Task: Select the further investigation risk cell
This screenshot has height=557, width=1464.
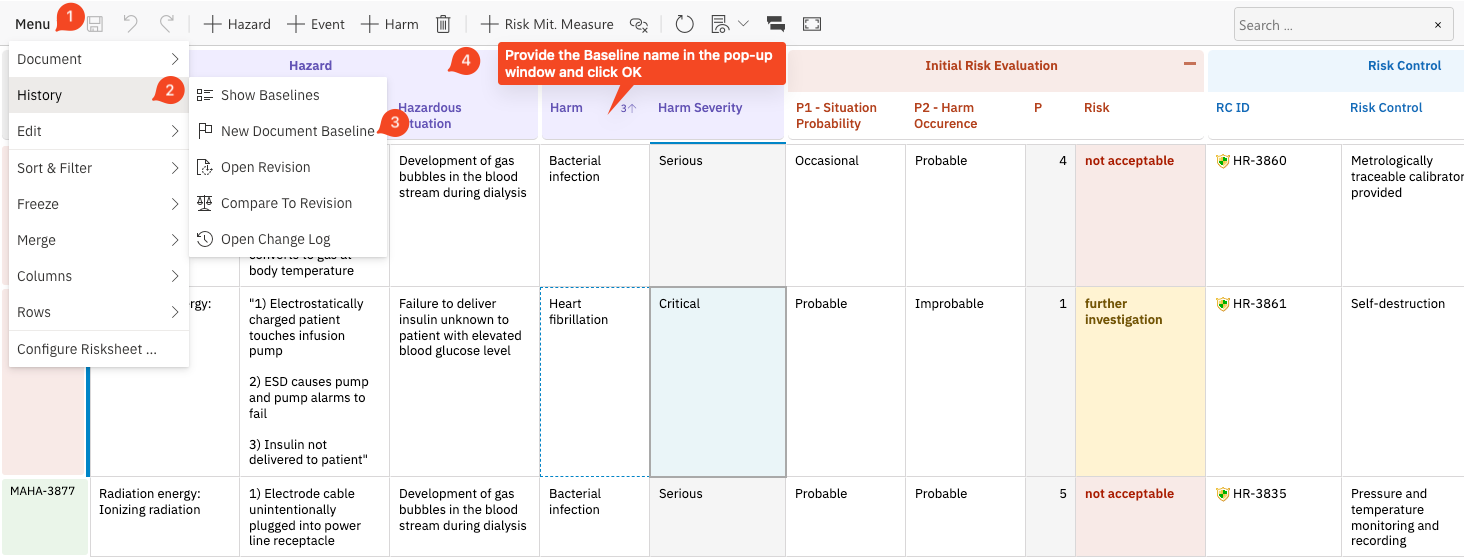Action: pos(1140,382)
